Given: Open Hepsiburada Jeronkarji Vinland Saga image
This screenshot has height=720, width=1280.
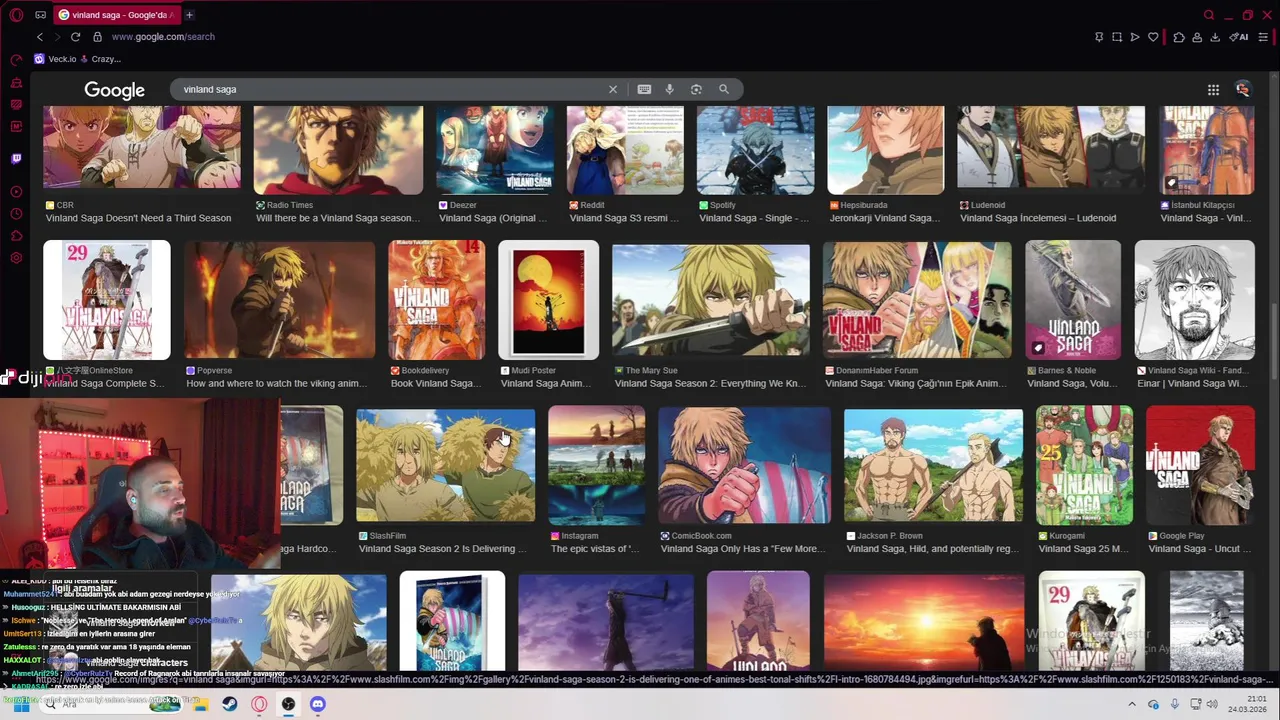Looking at the screenshot, I should pos(885,150).
